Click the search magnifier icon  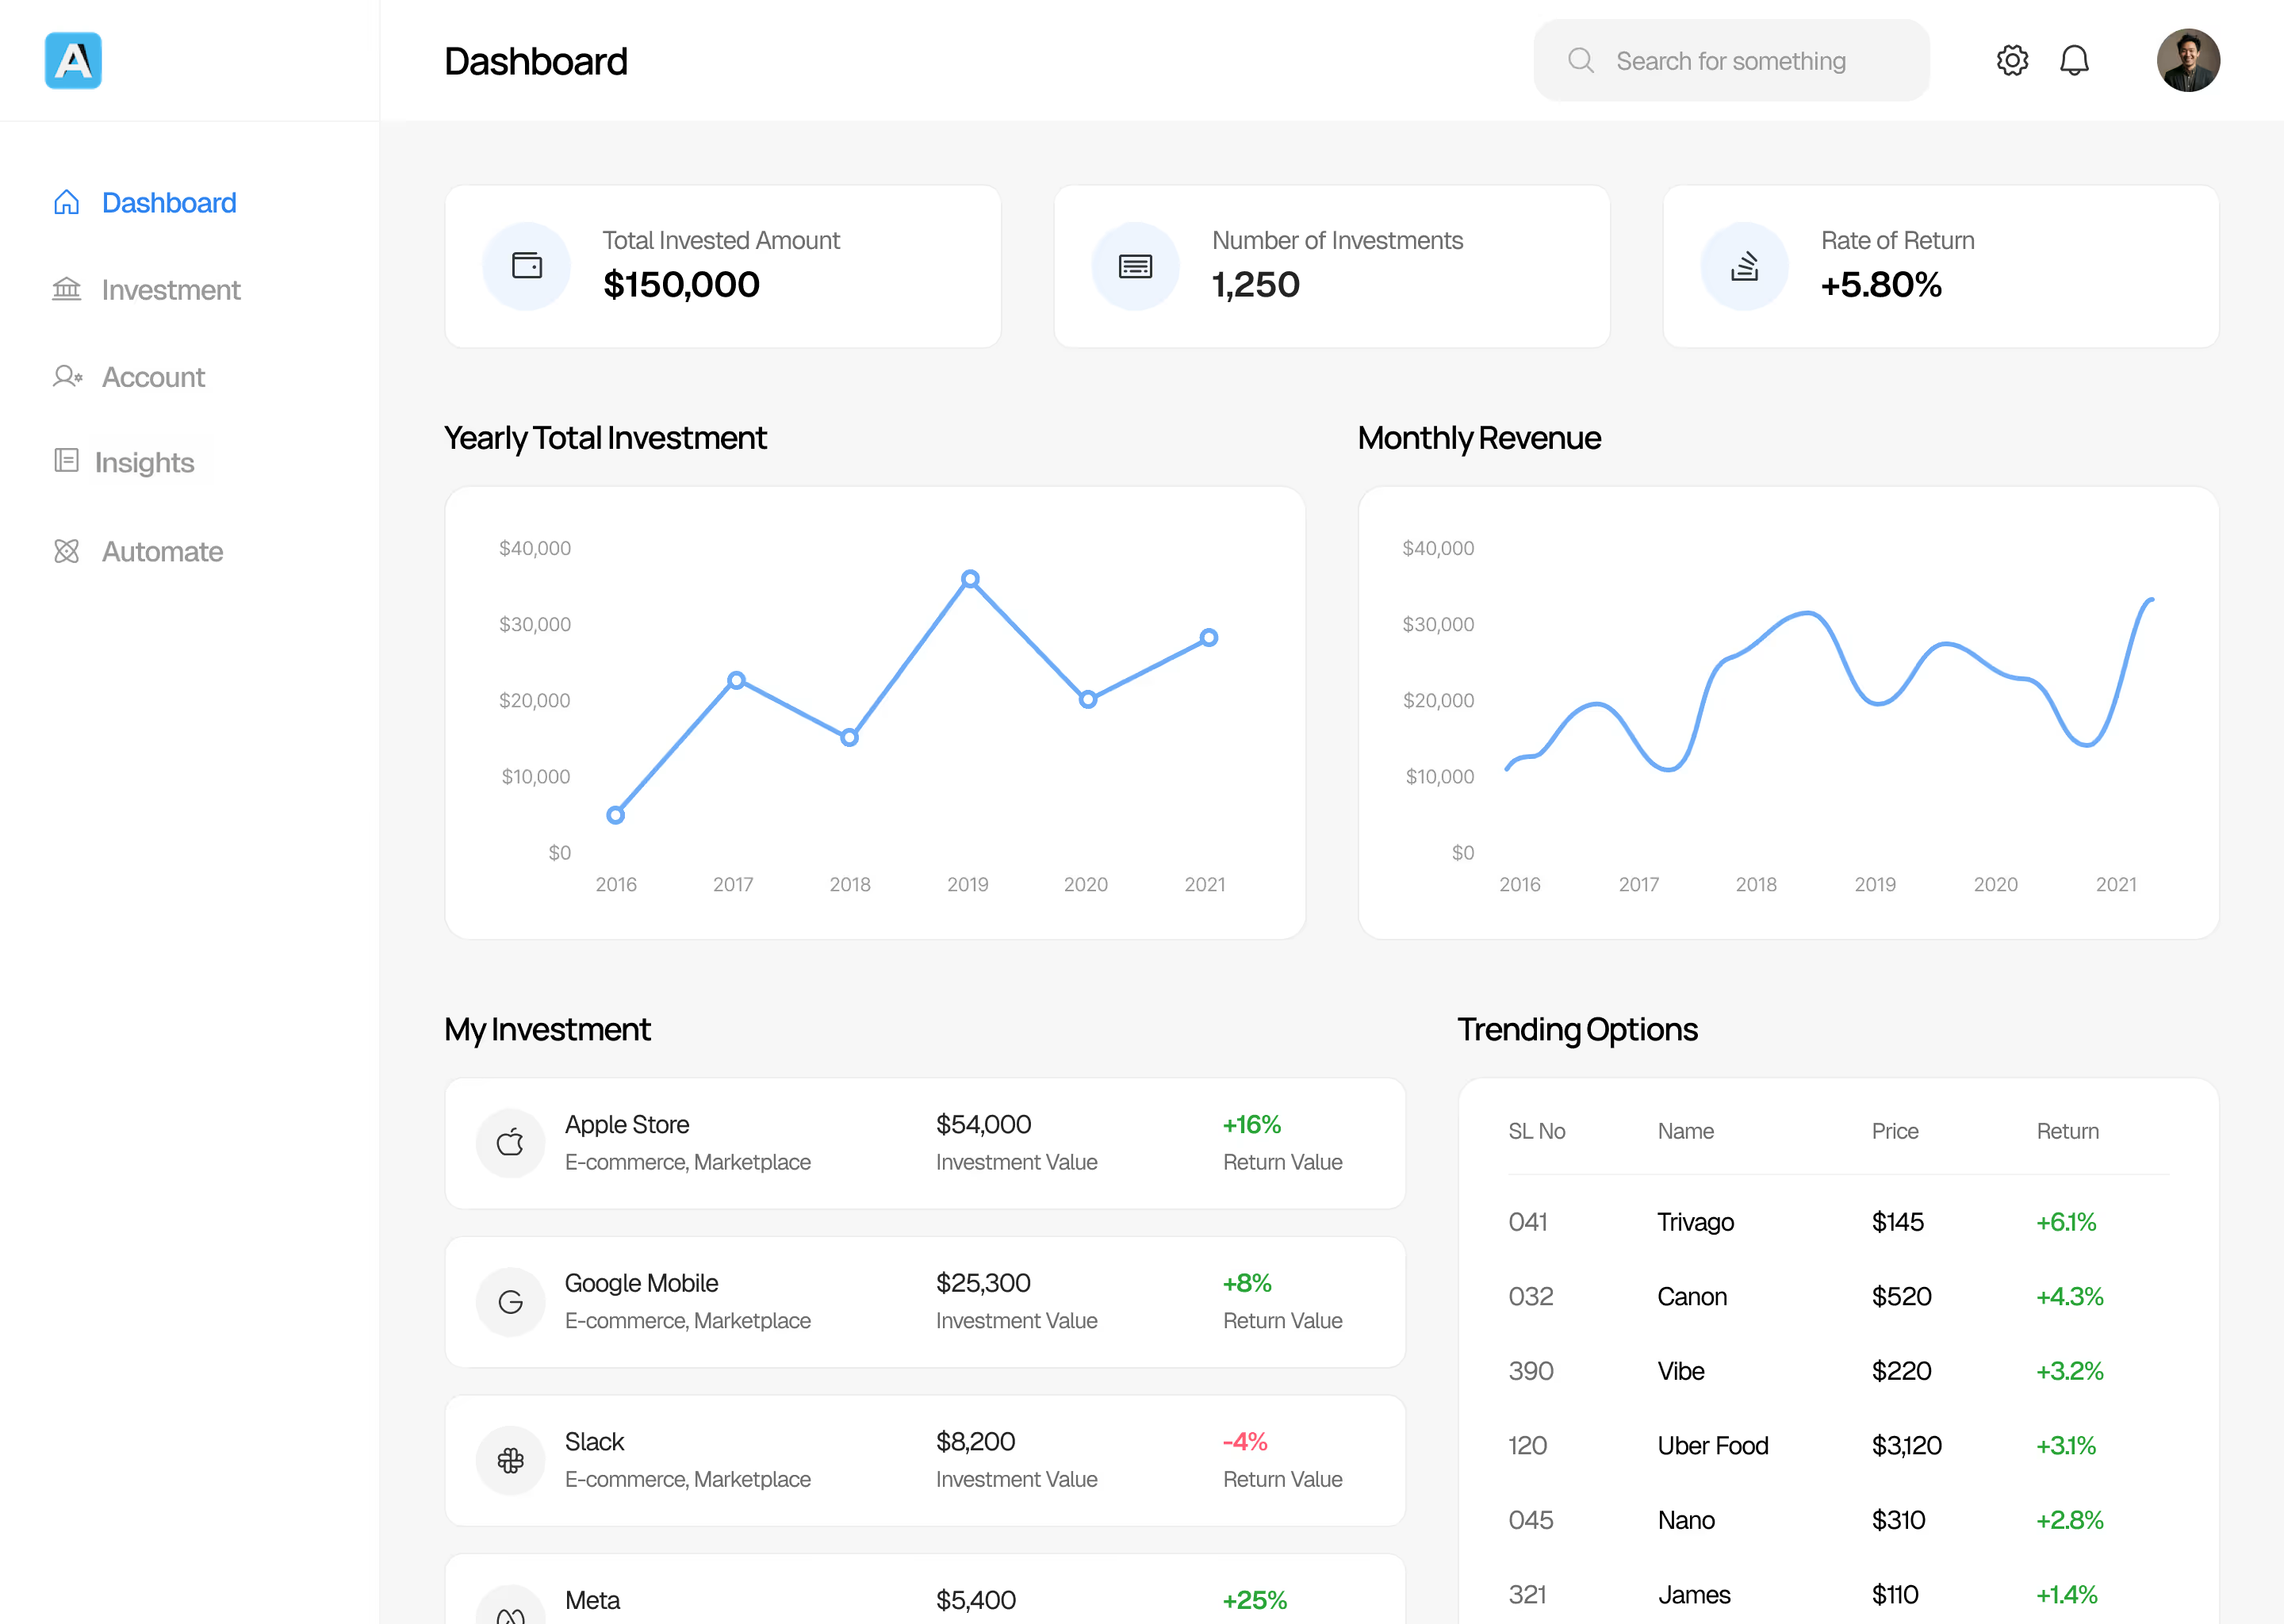click(1581, 60)
